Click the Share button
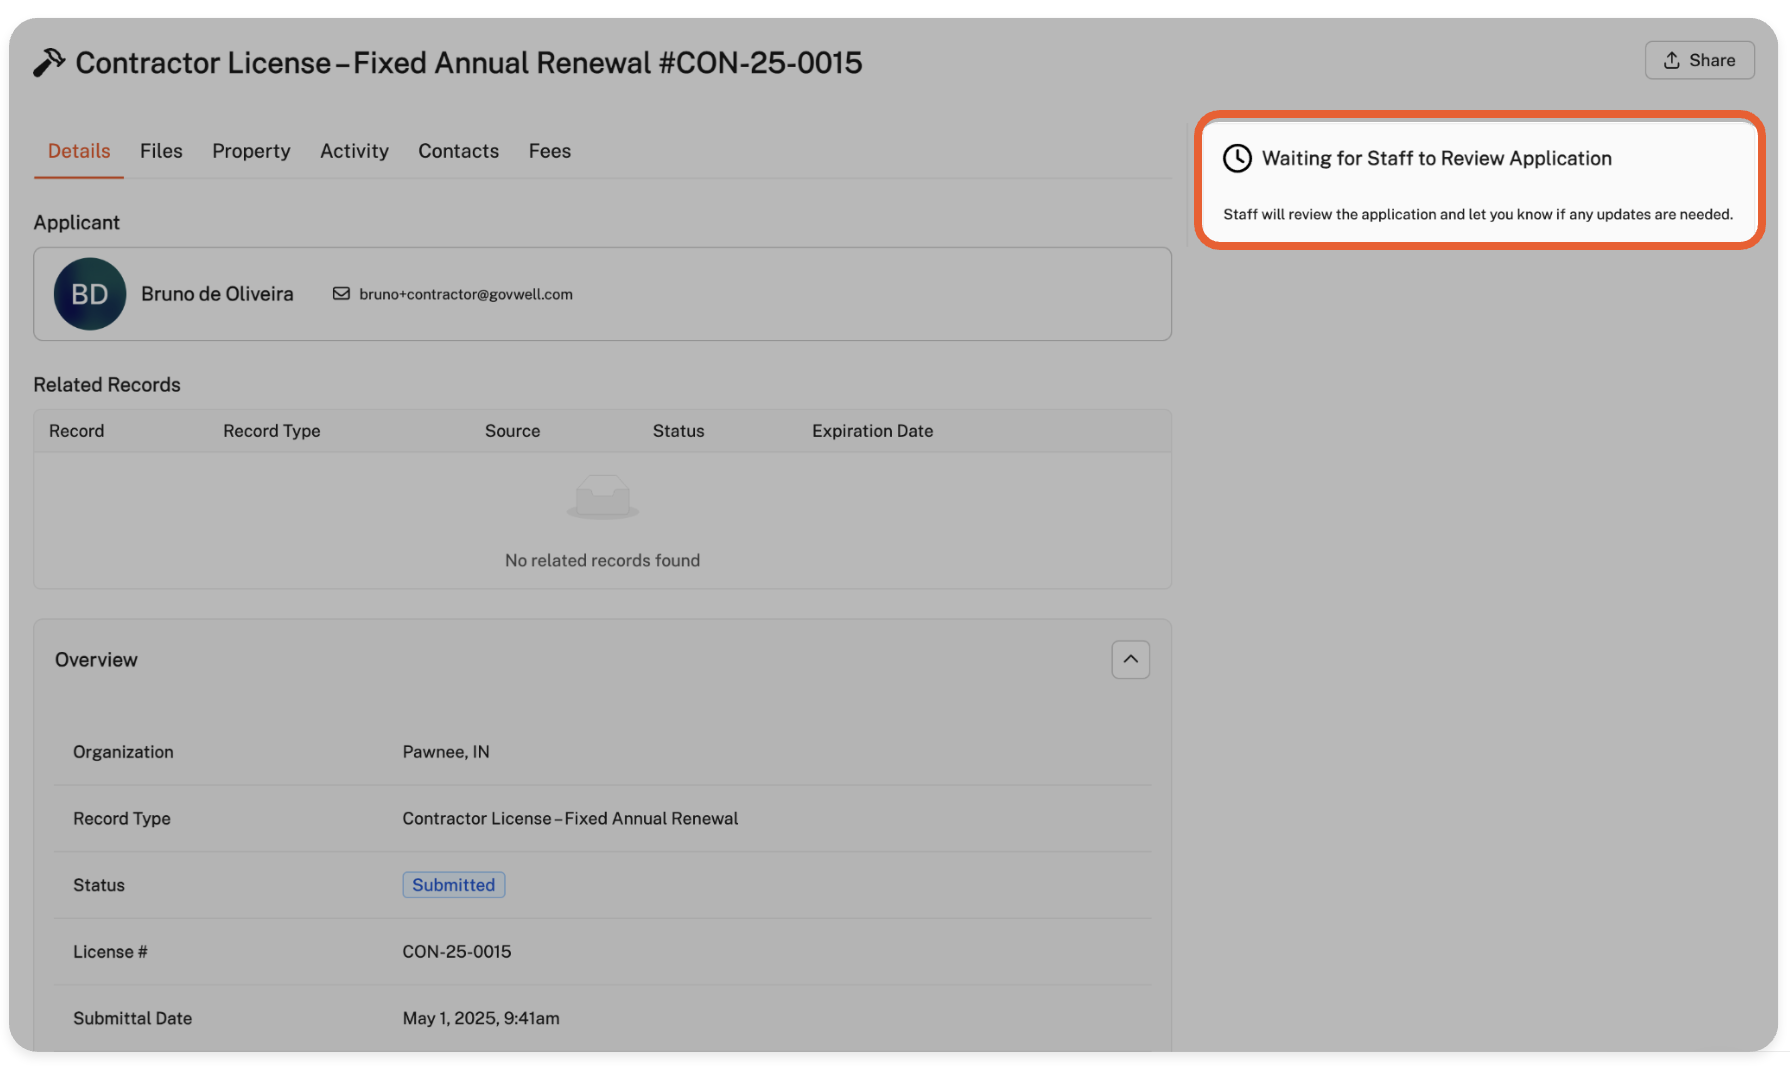The image size is (1790, 1072). pyautogui.click(x=1699, y=60)
